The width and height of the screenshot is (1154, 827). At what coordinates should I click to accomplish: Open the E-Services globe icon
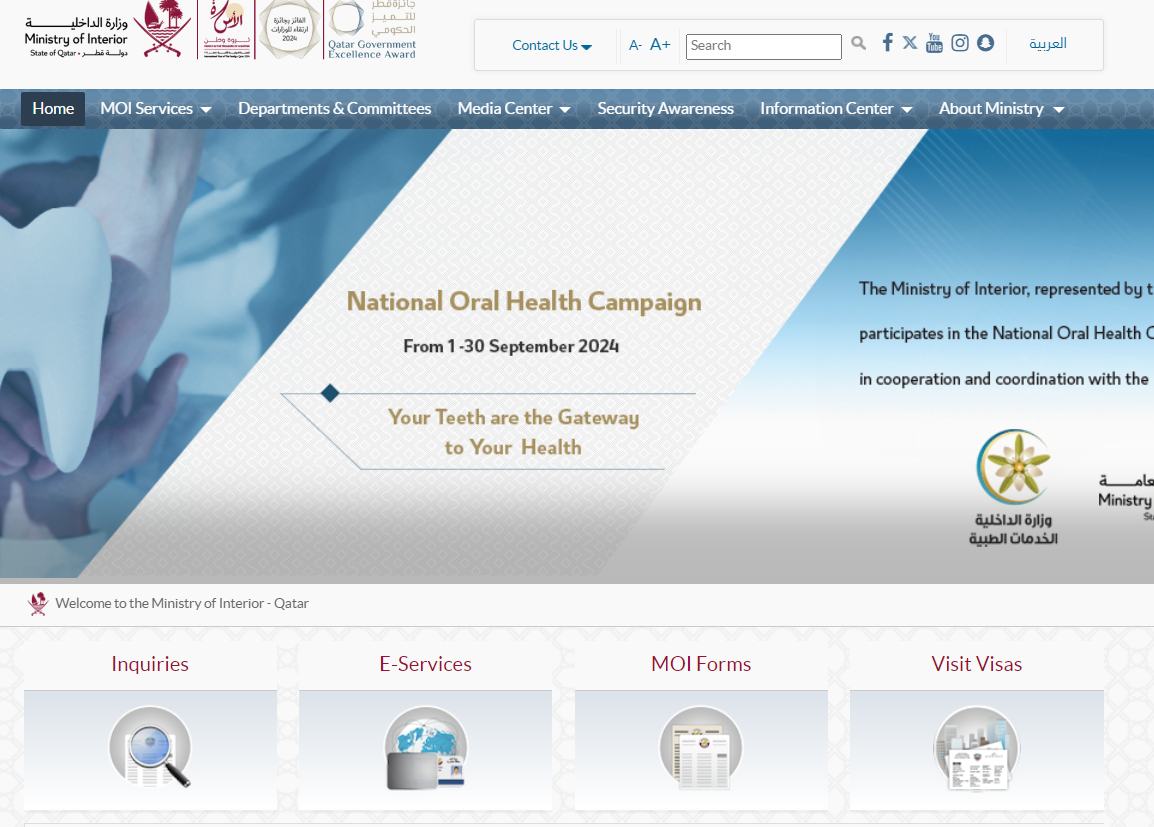425,747
